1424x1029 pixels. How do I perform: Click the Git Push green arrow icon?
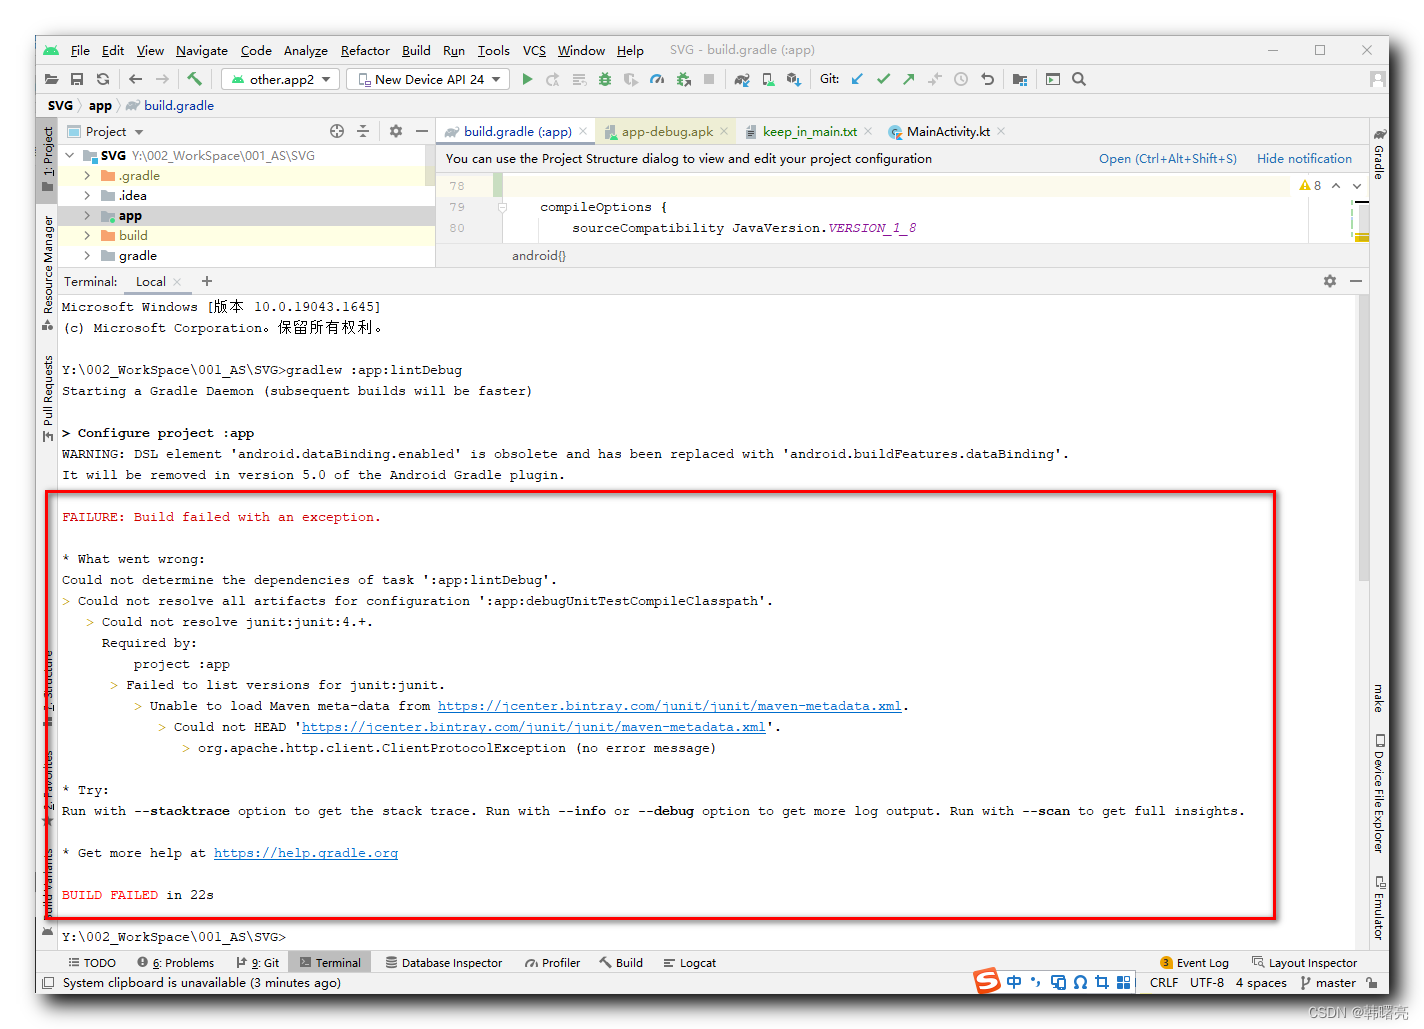[x=909, y=79]
